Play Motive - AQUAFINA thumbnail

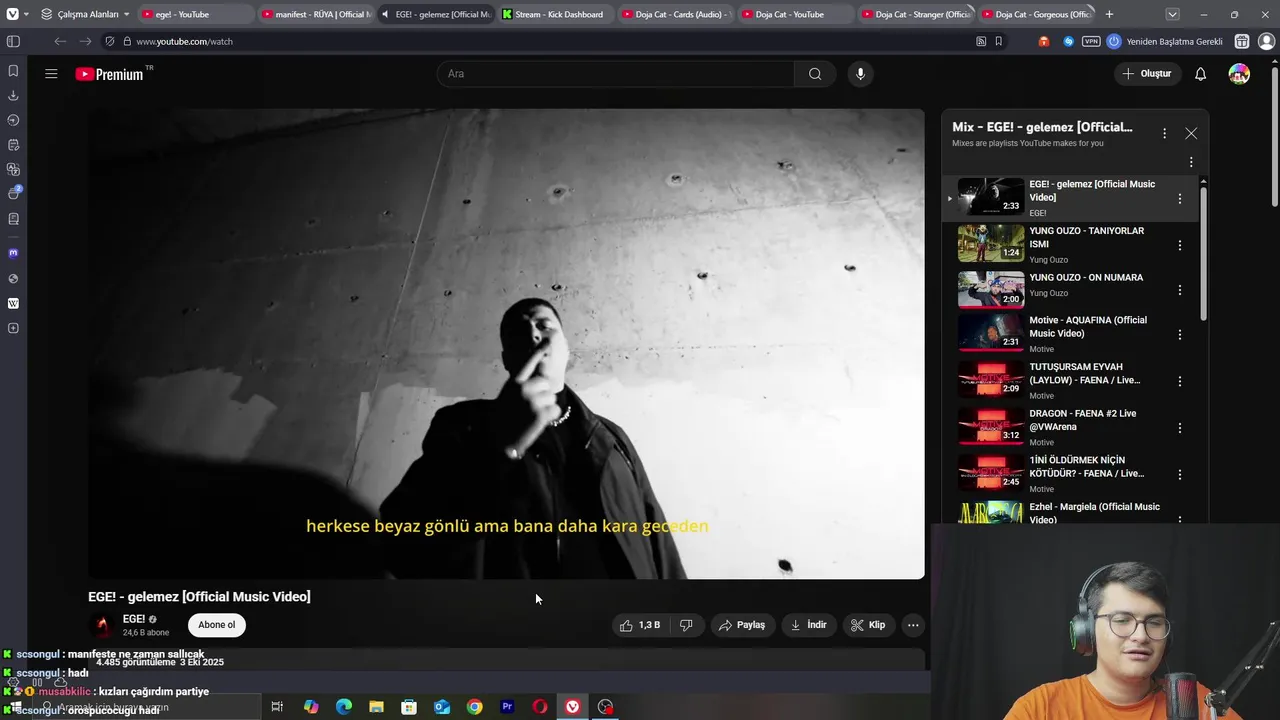click(x=991, y=333)
